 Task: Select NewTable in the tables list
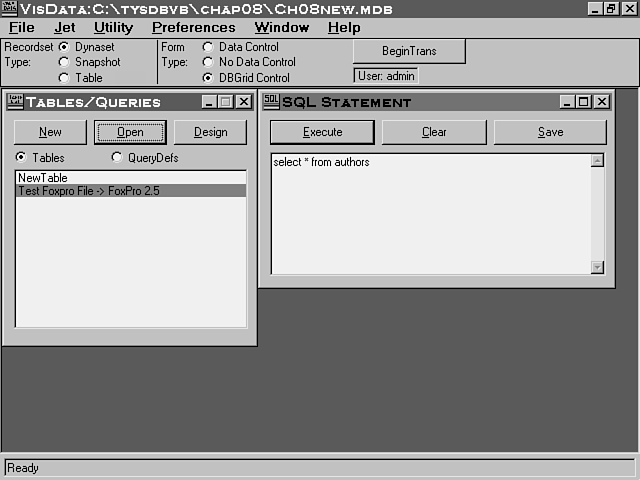point(43,178)
